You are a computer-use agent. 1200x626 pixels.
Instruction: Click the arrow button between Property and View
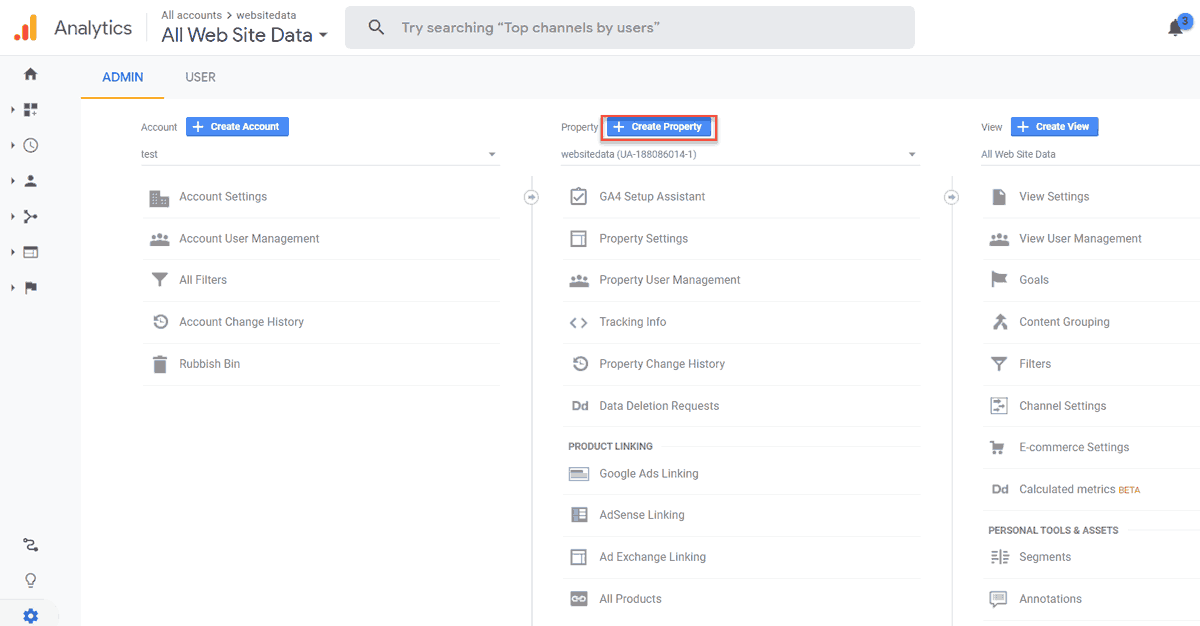tap(951, 197)
